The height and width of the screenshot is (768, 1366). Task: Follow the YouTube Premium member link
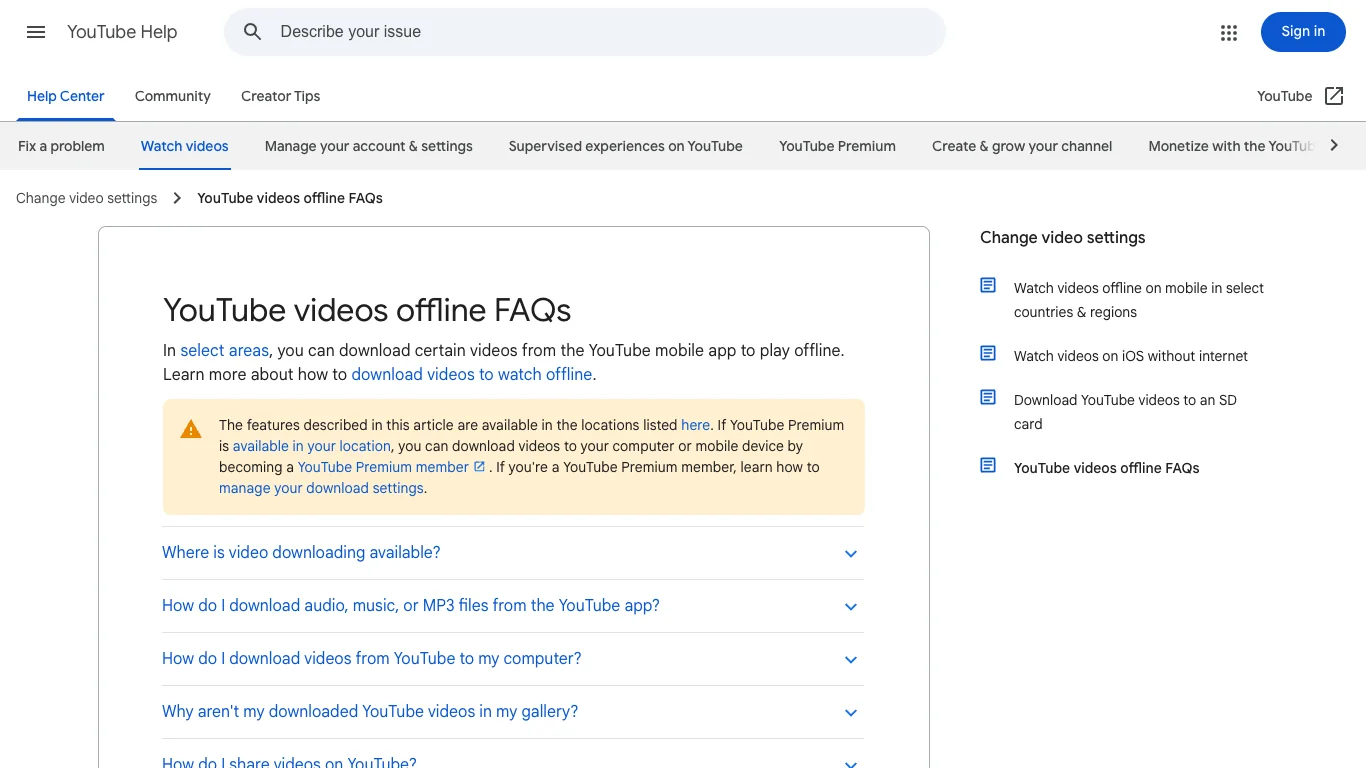click(x=383, y=467)
